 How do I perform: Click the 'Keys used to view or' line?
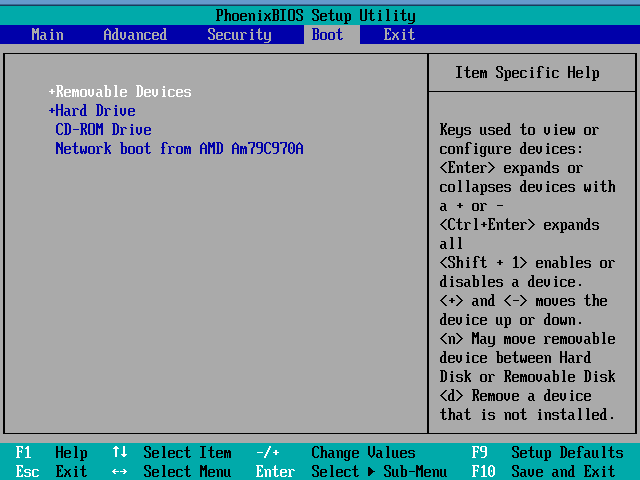519,130
